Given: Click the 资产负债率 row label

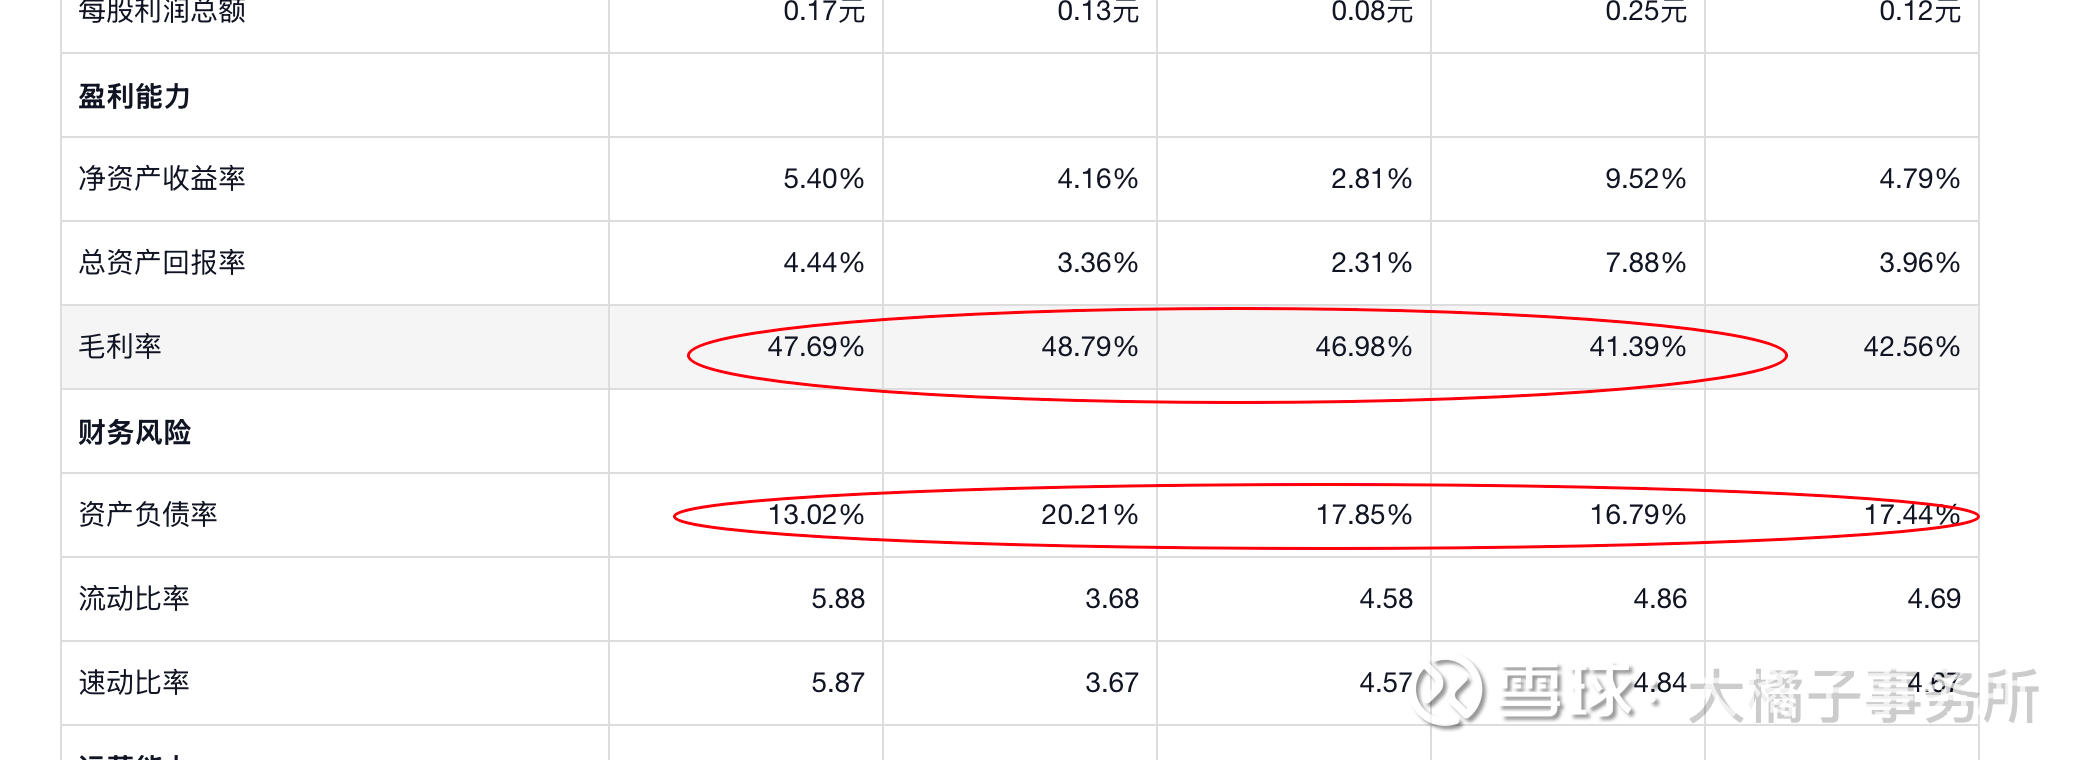Looking at the screenshot, I should [148, 515].
